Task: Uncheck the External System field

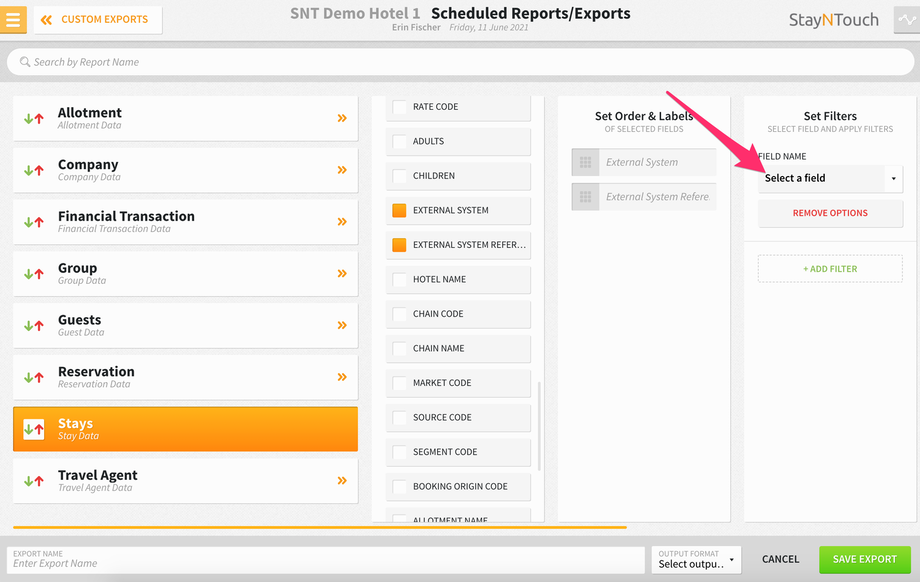Action: 399,210
